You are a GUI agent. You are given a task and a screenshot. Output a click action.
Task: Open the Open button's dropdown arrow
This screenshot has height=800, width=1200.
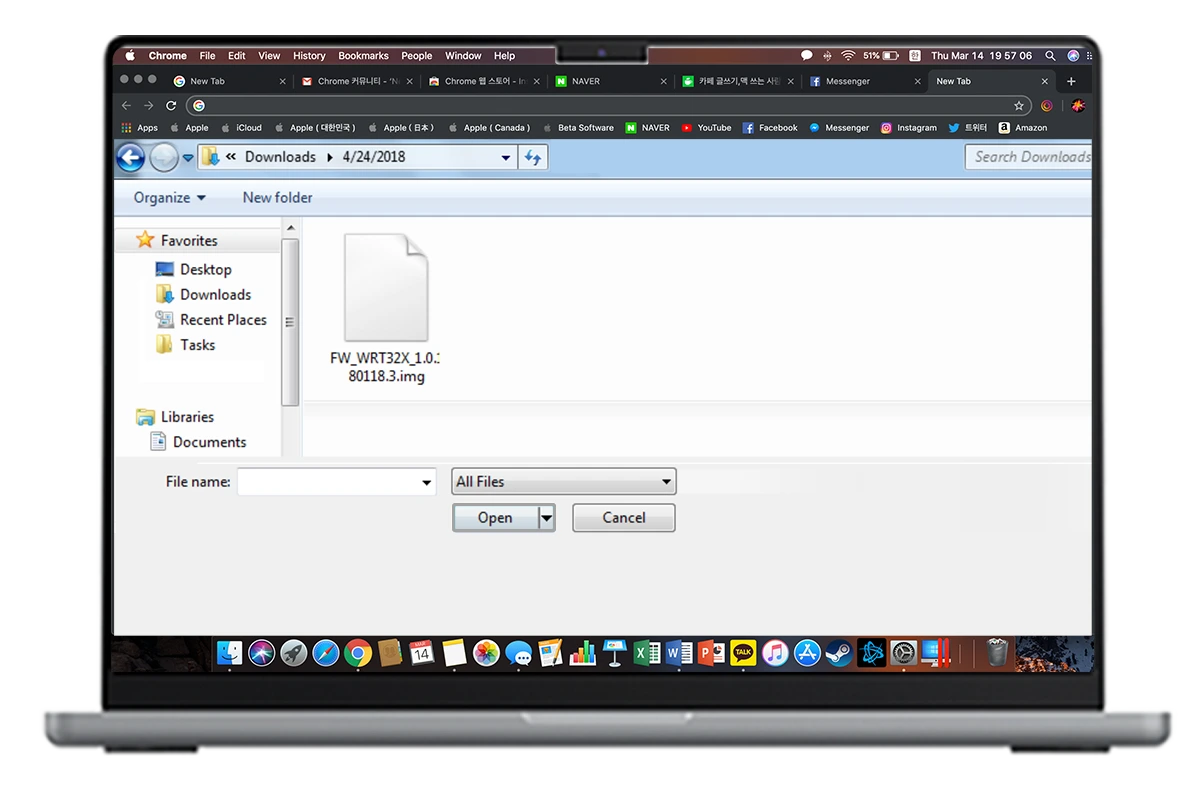(546, 518)
